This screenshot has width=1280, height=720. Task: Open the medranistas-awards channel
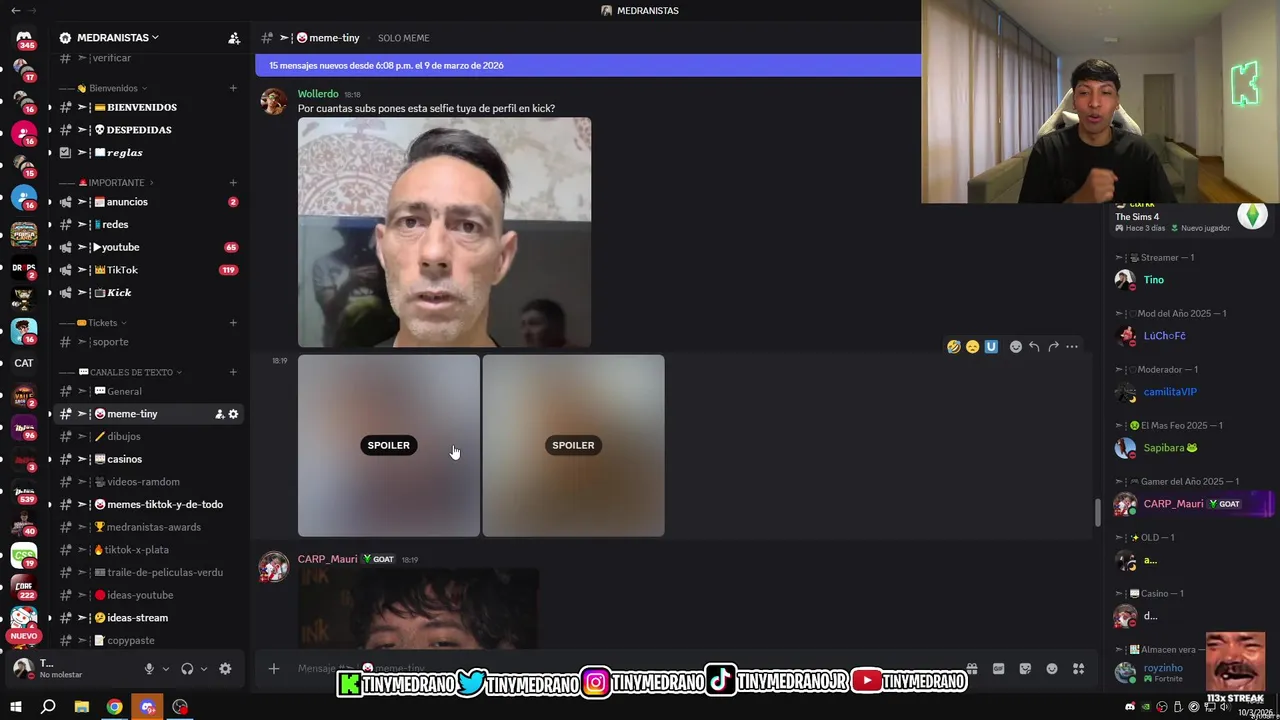[148, 527]
